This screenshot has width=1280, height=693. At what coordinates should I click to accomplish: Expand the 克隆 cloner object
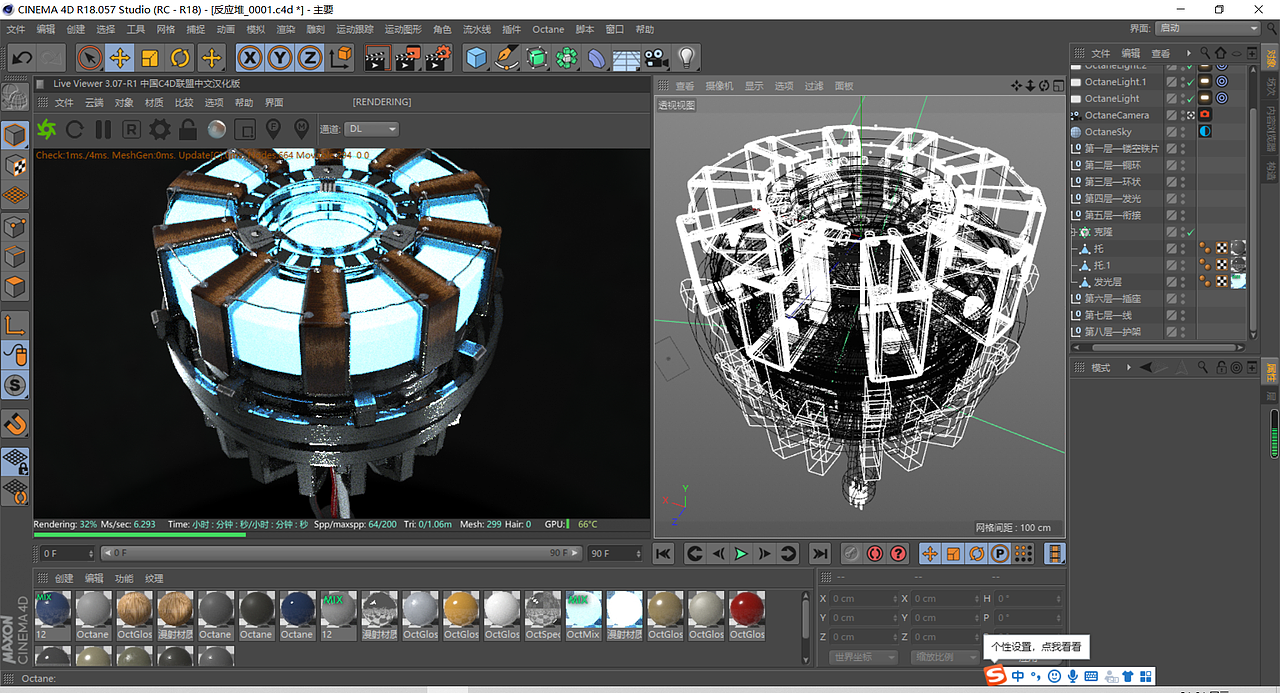click(x=1073, y=232)
